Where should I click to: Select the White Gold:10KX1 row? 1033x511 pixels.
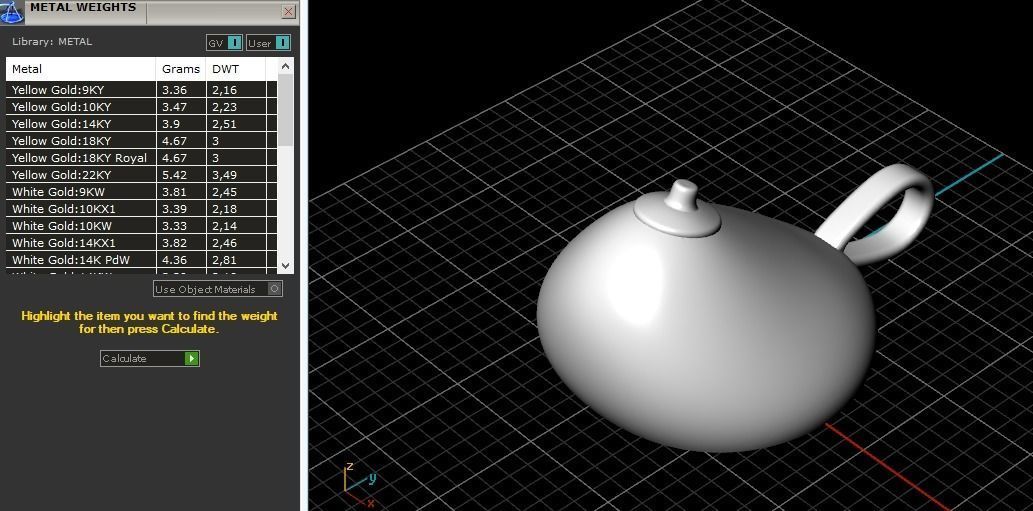tap(140, 209)
